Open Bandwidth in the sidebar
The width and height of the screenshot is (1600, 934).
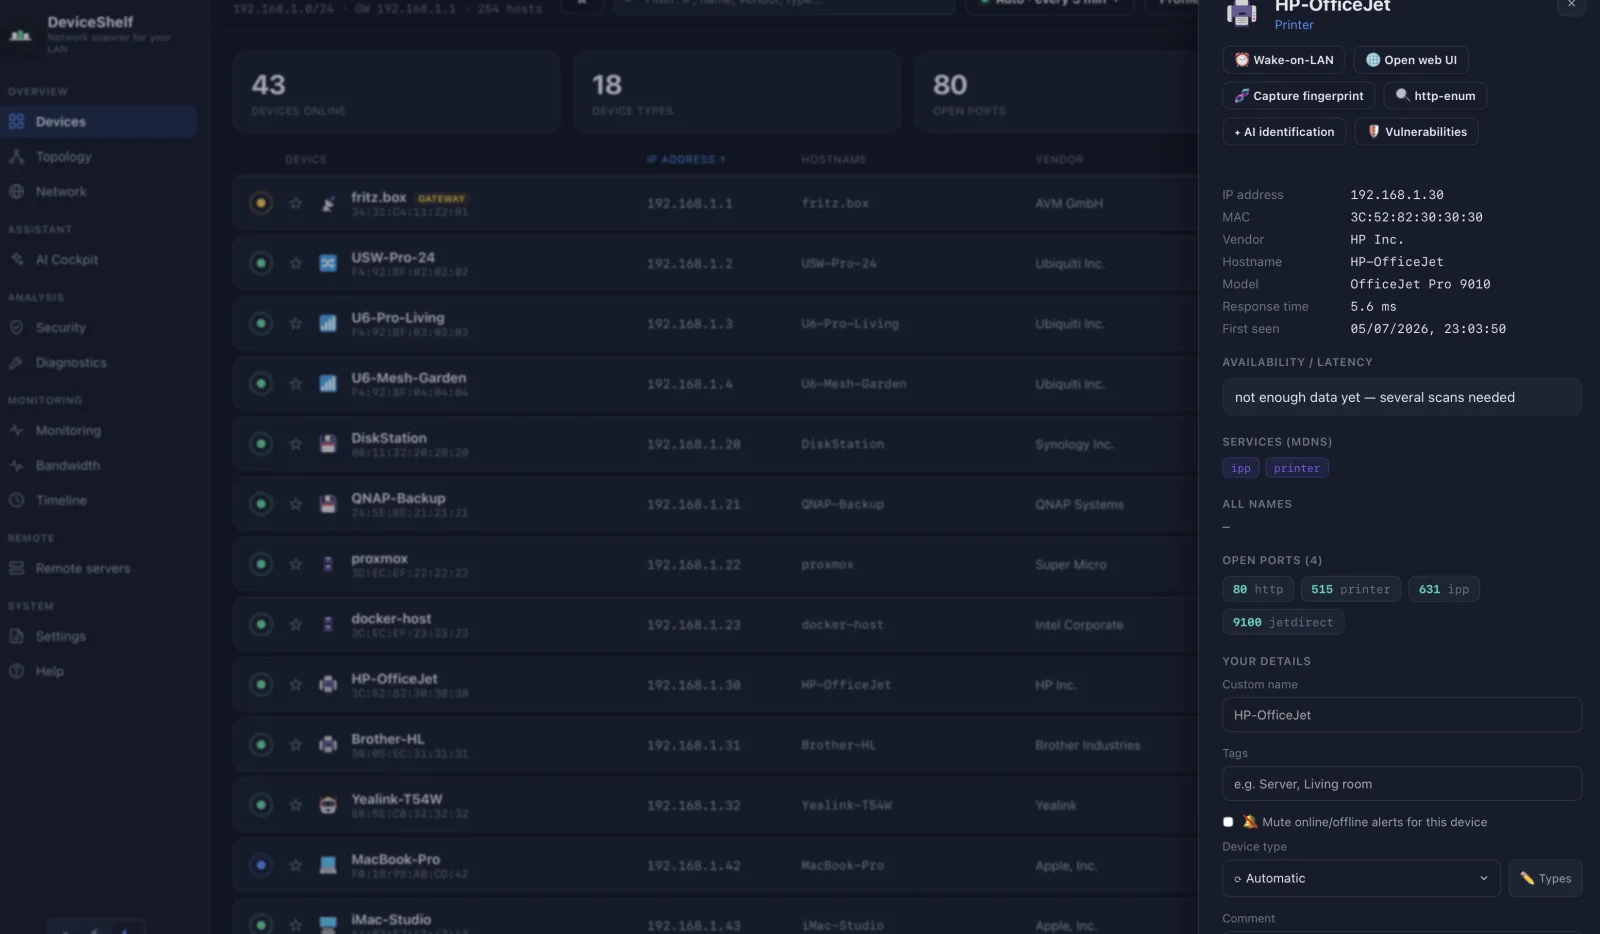tap(98, 466)
